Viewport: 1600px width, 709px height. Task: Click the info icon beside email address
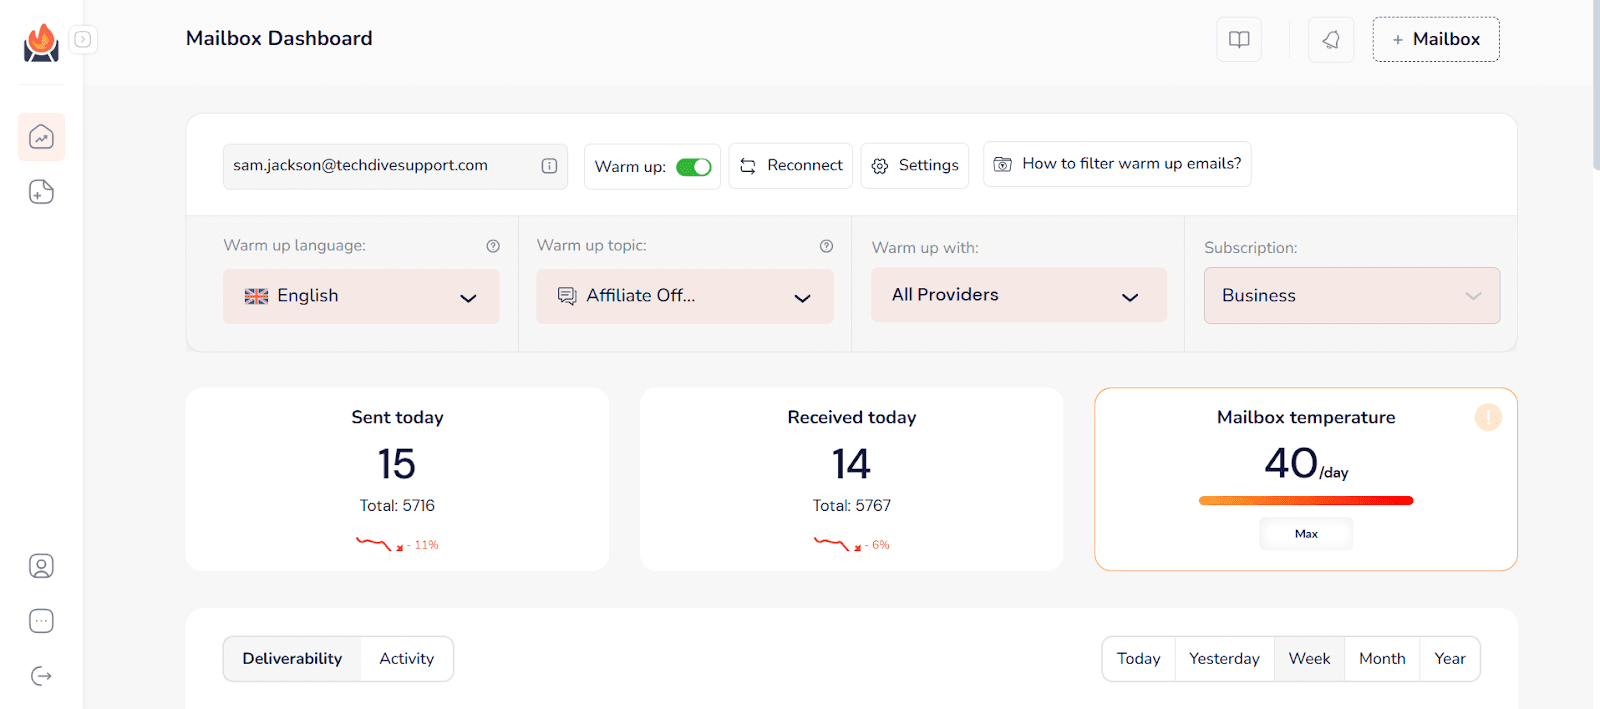coord(549,166)
